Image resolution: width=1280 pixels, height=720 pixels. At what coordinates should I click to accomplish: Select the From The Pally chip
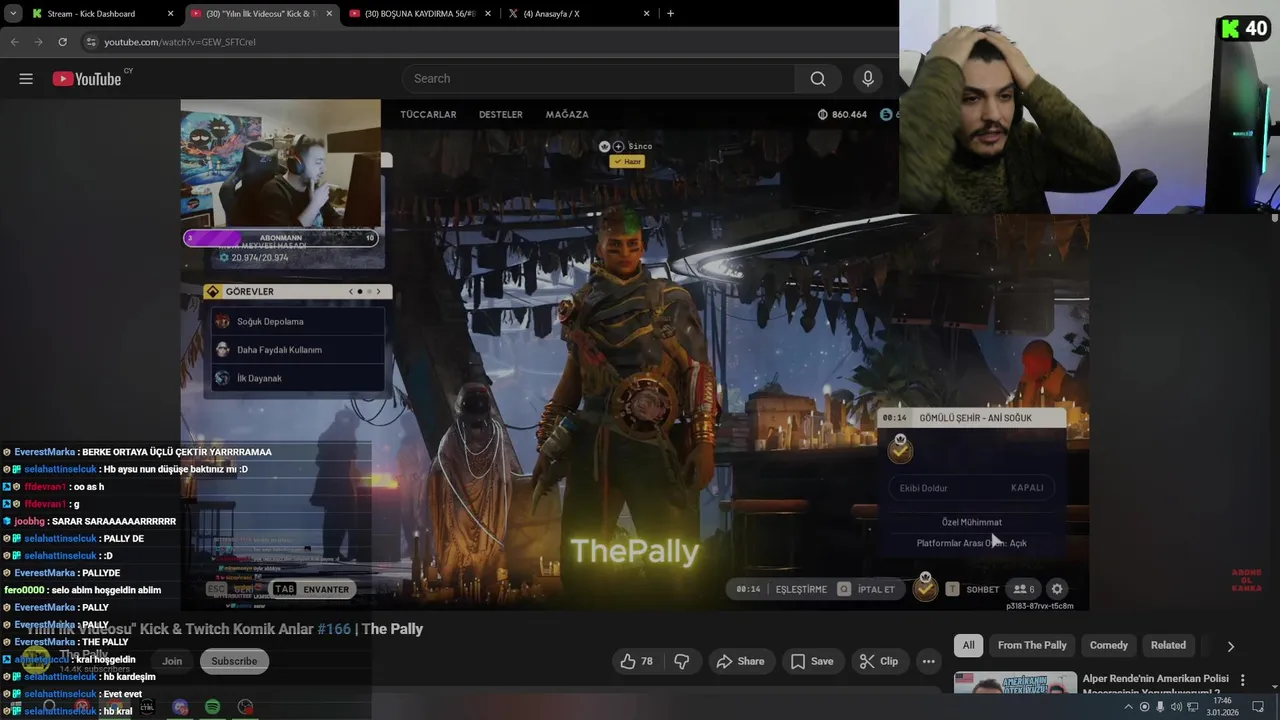(x=1032, y=645)
